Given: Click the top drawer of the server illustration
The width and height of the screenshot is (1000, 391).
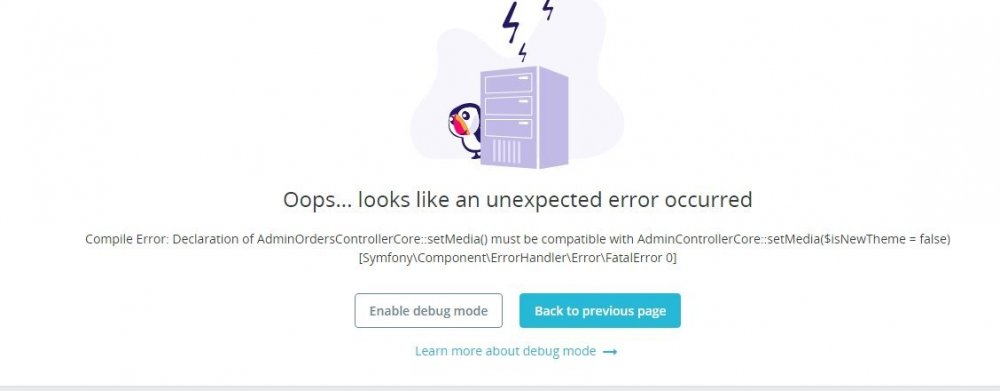Looking at the screenshot, I should pos(508,83).
